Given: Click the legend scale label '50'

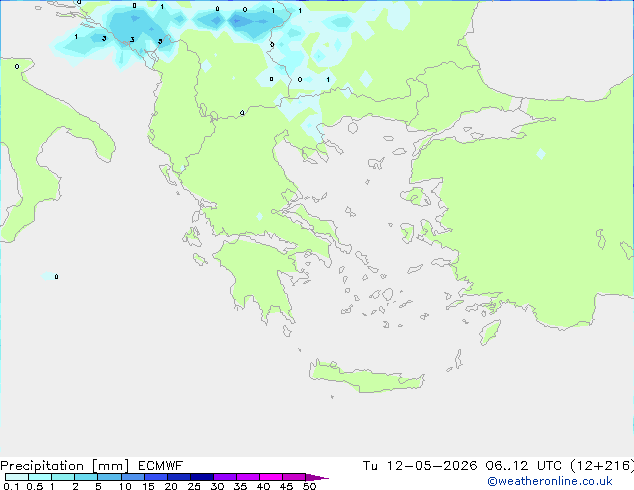Looking at the screenshot, I should coord(309,486).
